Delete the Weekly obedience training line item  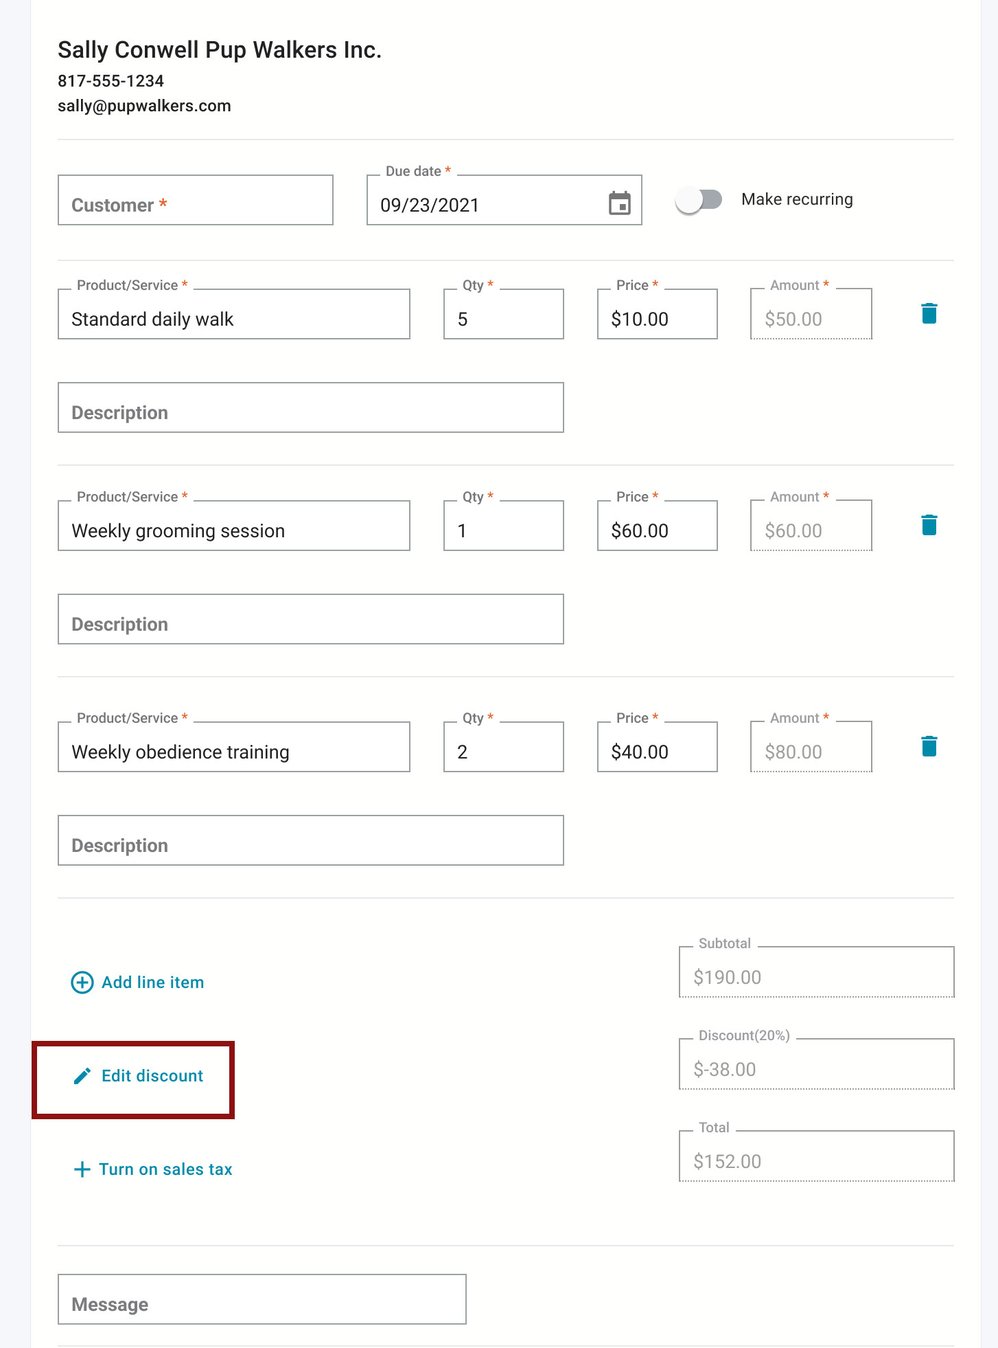[928, 746]
